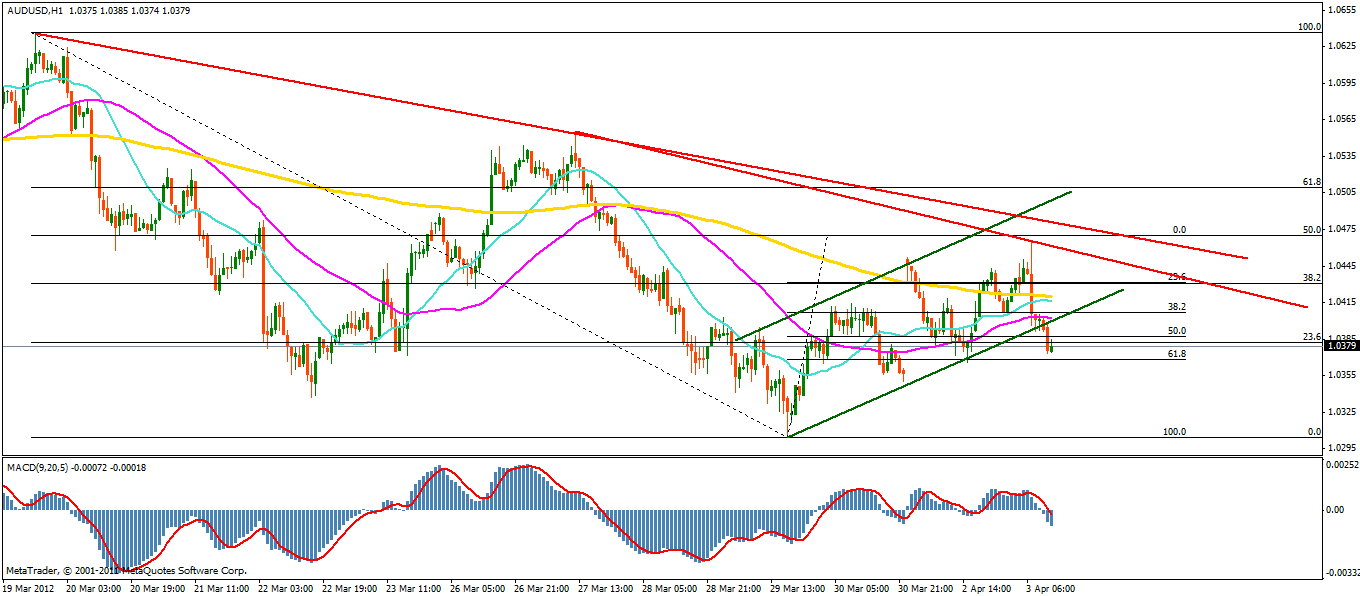The image size is (1360, 596).
Task: Click the 50.0 Fibonacci label near 1.0475
Action: click(1312, 230)
